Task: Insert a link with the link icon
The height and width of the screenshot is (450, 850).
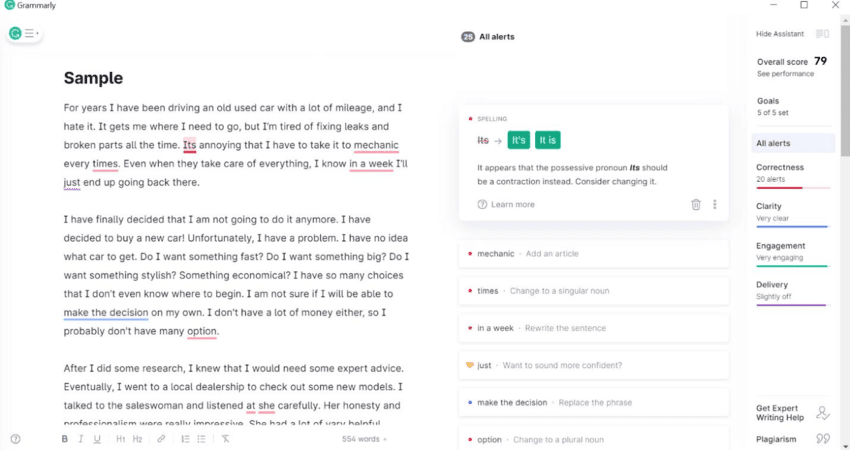Action: (x=161, y=439)
